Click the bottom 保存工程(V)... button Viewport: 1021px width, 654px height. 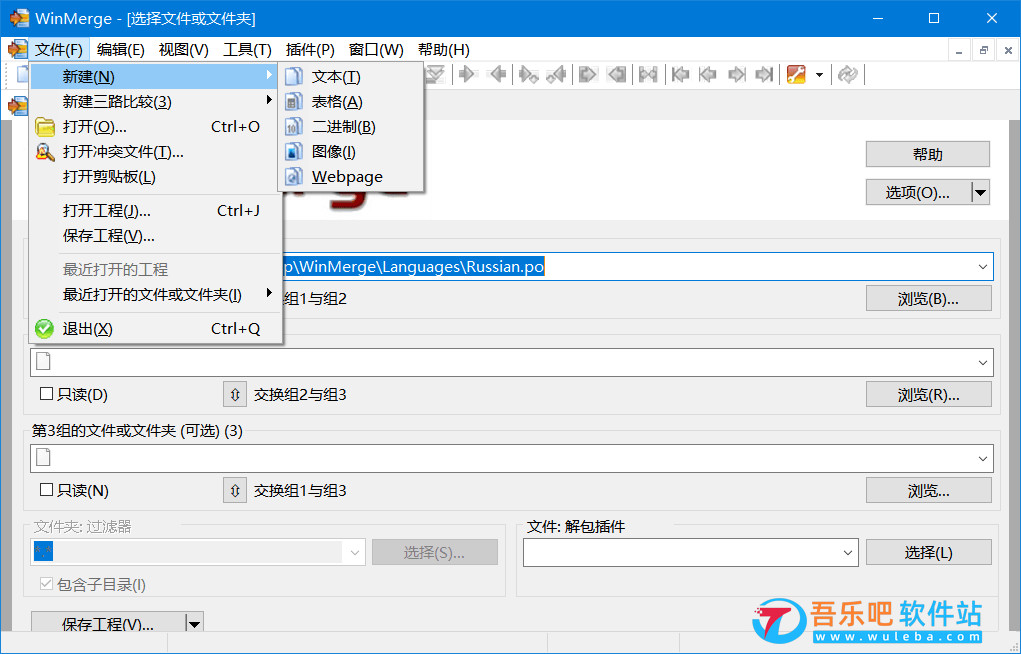(108, 624)
